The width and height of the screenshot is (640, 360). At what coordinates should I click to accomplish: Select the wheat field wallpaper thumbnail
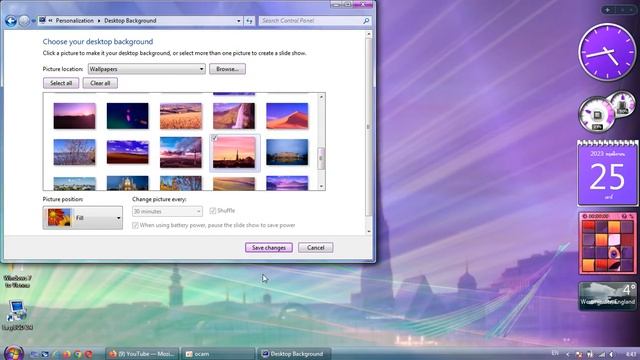(181, 116)
